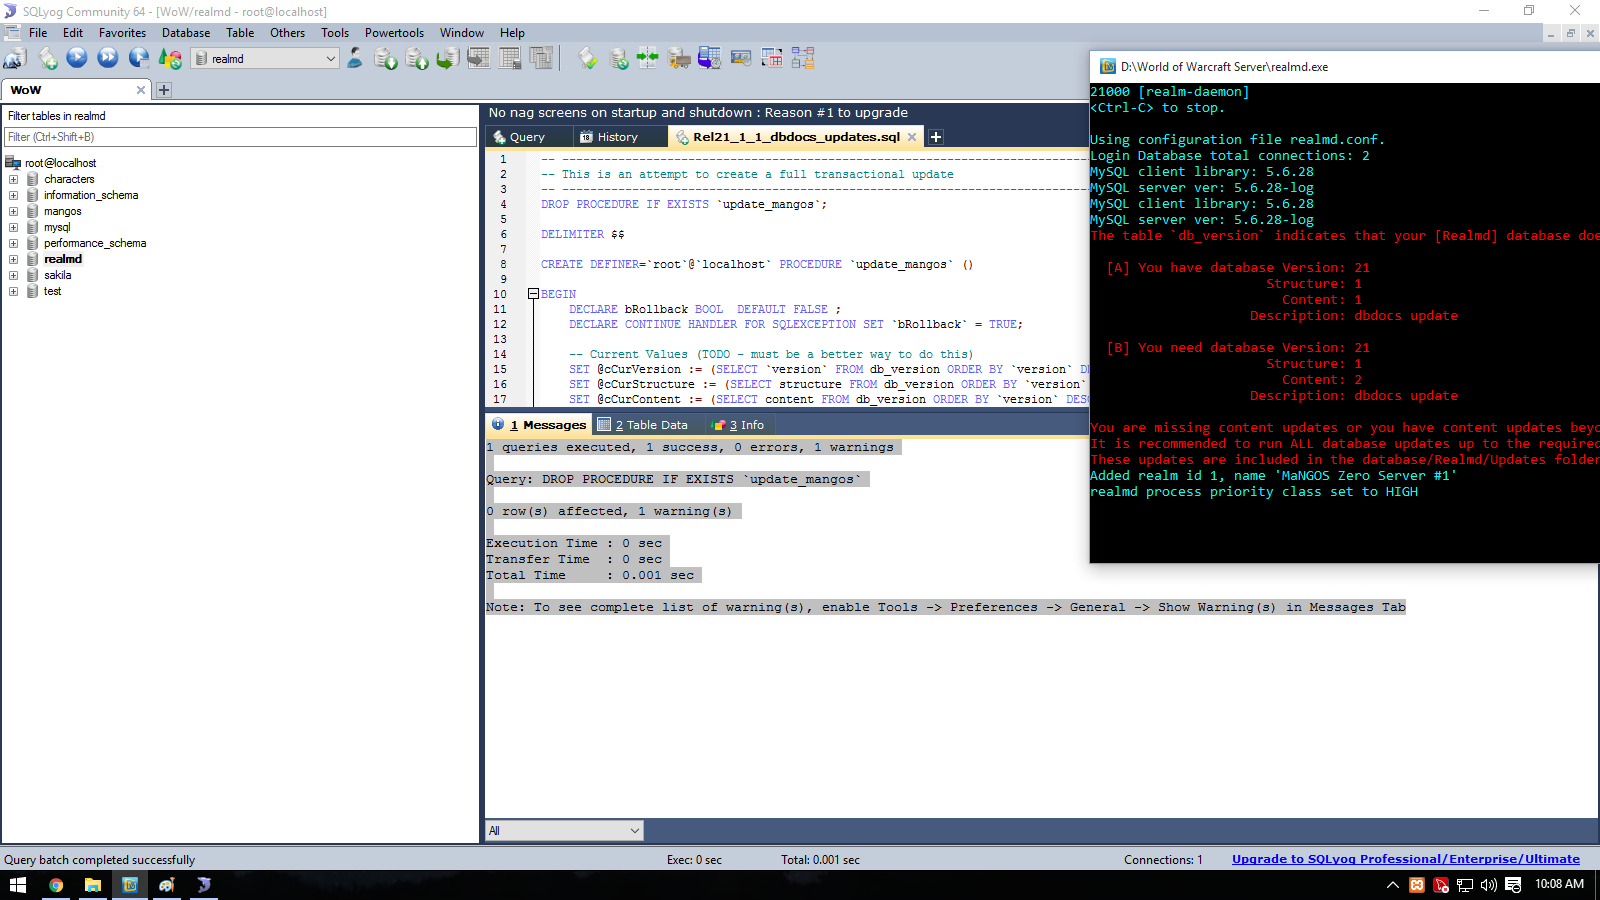Screen dimensions: 1600x900
Task: Expand the performance_schema database node
Action: pos(14,243)
